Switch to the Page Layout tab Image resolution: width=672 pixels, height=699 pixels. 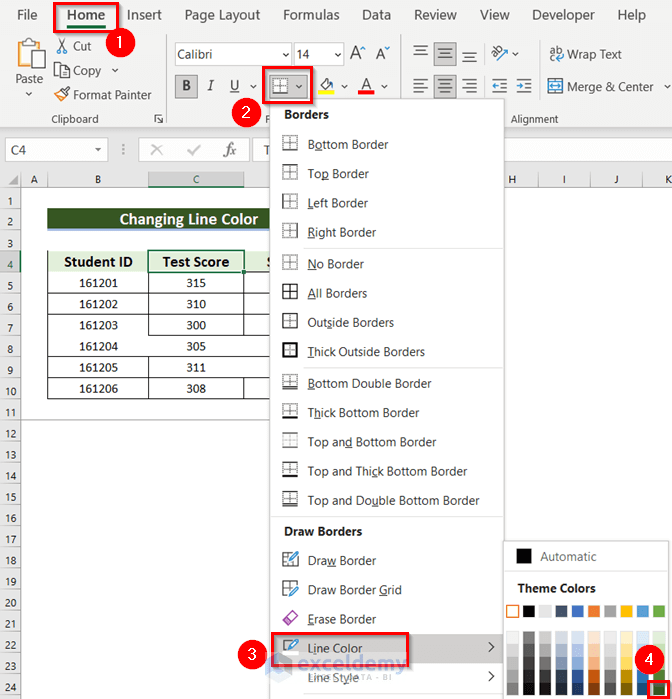click(222, 15)
